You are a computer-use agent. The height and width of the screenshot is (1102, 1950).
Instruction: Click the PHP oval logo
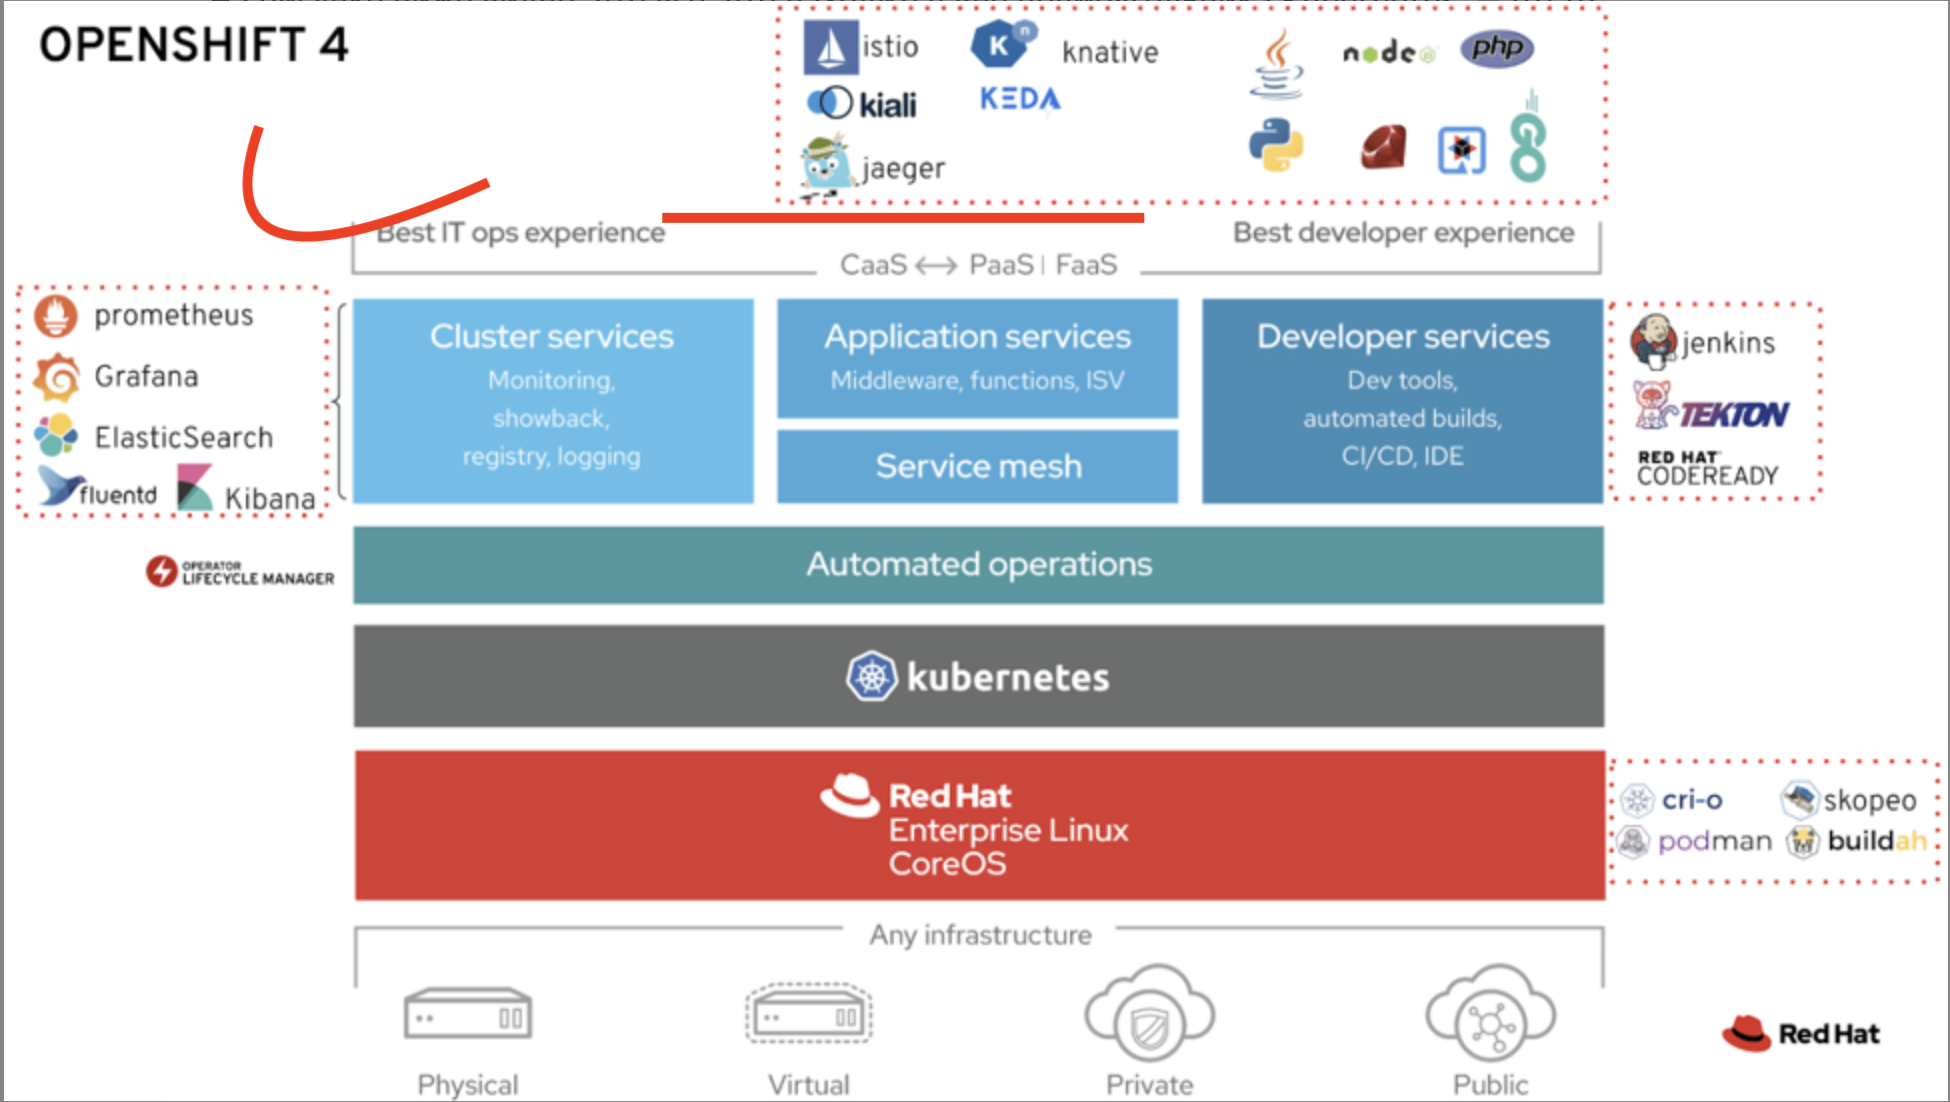pyautogui.click(x=1497, y=47)
